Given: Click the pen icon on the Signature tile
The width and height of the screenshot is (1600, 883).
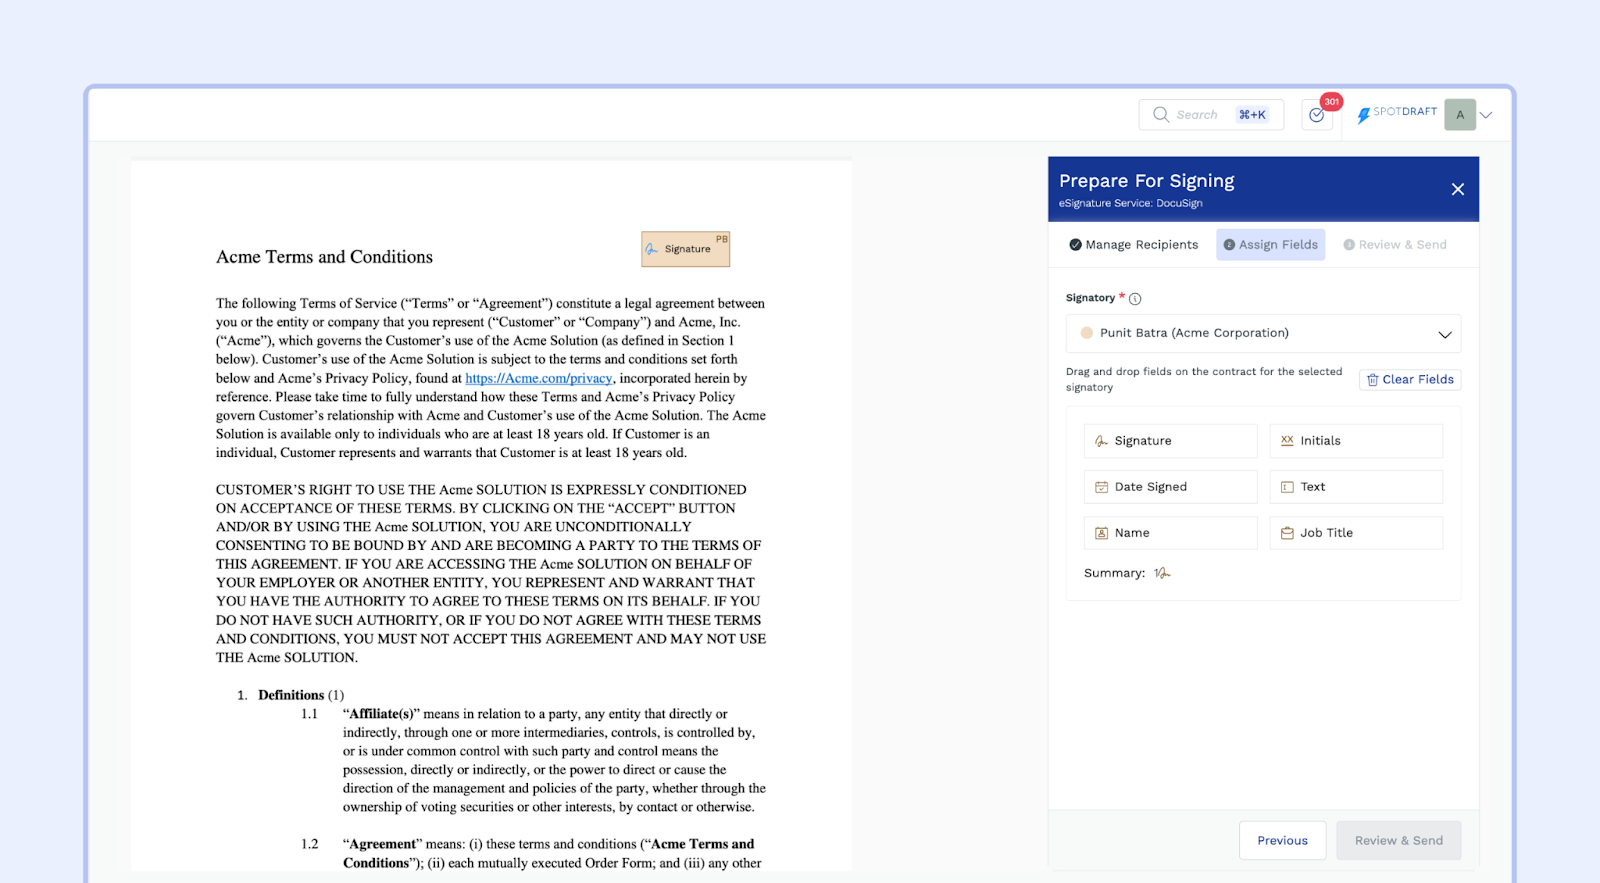Looking at the screenshot, I should [1101, 441].
